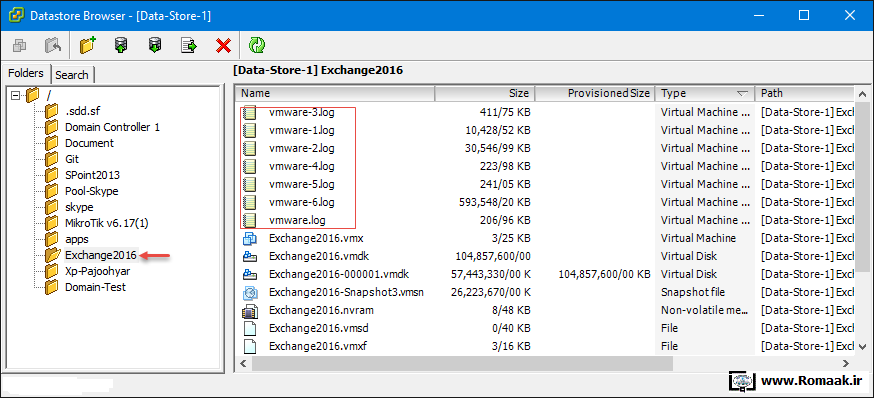This screenshot has height=398, width=874.
Task: Maximize the Datastore Browser window
Action: click(x=804, y=15)
